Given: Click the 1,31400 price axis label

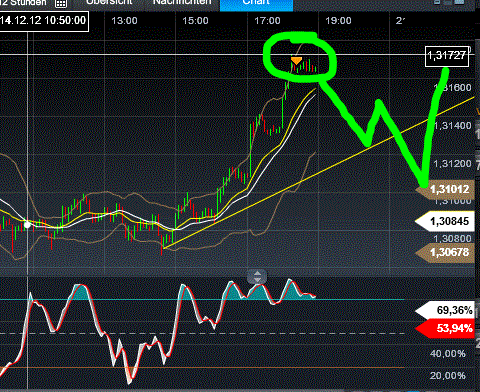Looking at the screenshot, I should click(453, 126).
